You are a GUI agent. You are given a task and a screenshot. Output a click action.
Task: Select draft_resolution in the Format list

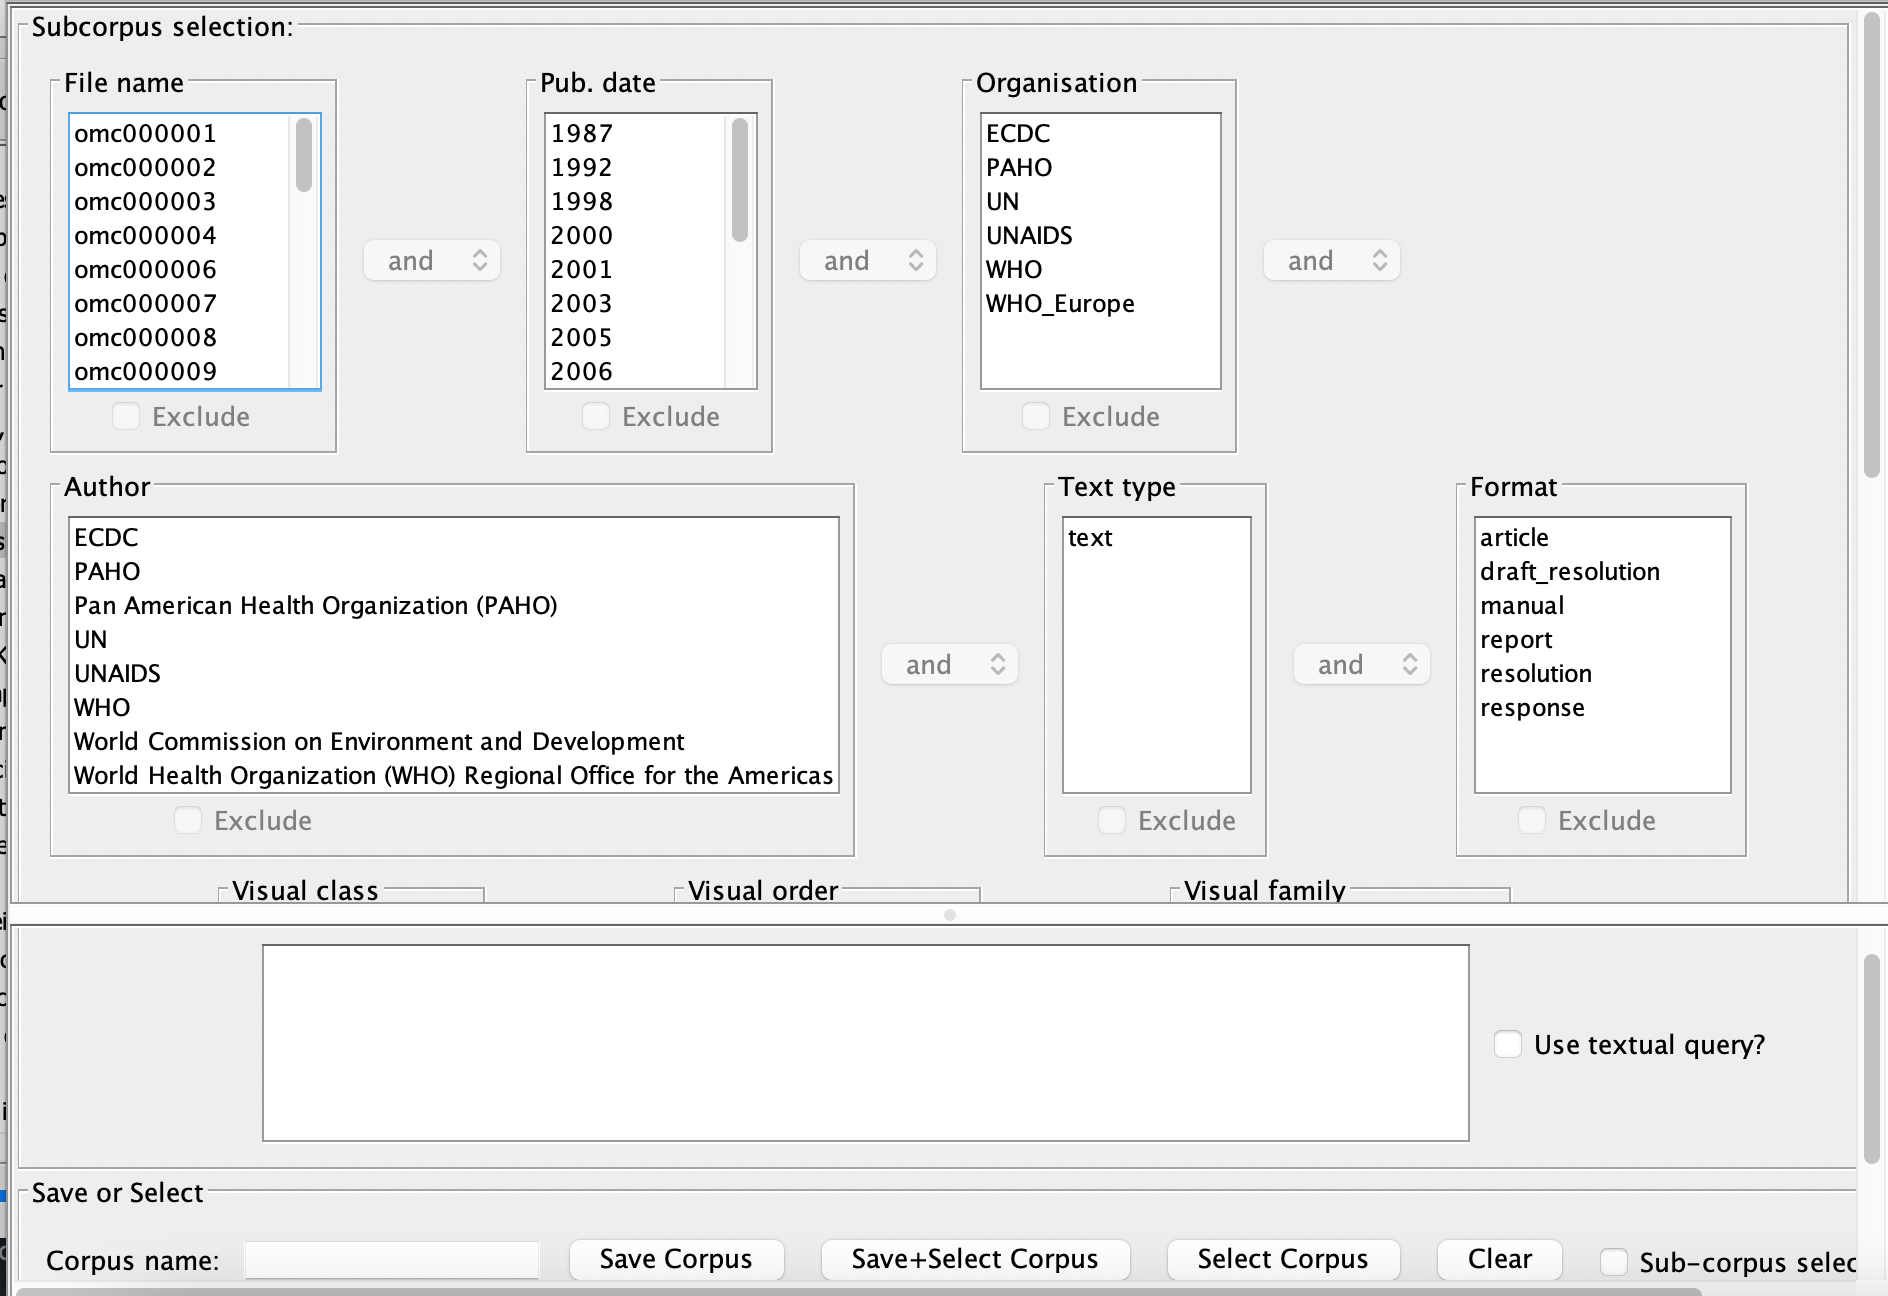1570,571
